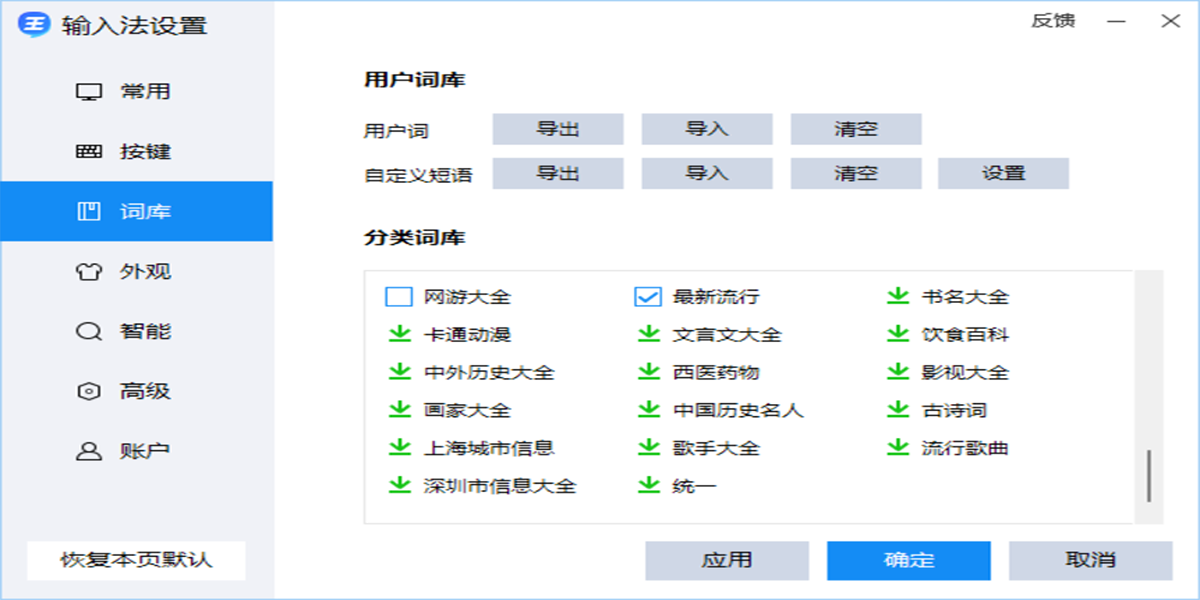Download the 统一 dictionary
This screenshot has height=600, width=1200.
tap(650, 488)
